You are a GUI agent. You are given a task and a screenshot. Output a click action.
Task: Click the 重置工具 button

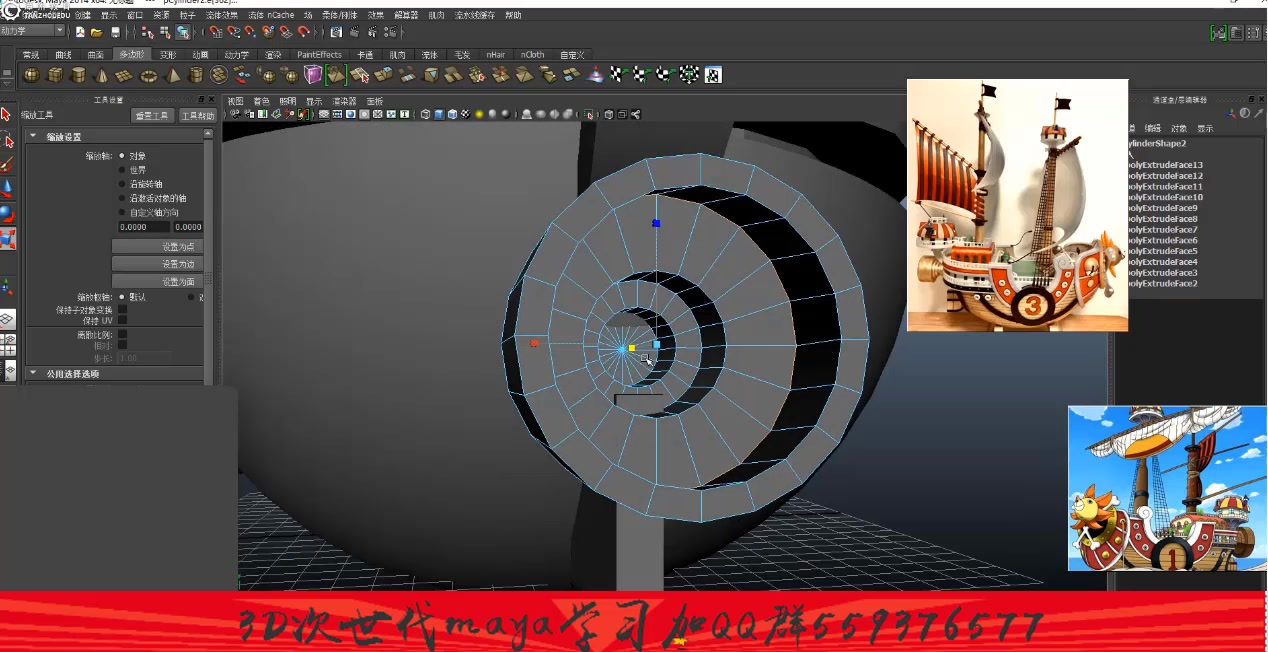click(152, 114)
